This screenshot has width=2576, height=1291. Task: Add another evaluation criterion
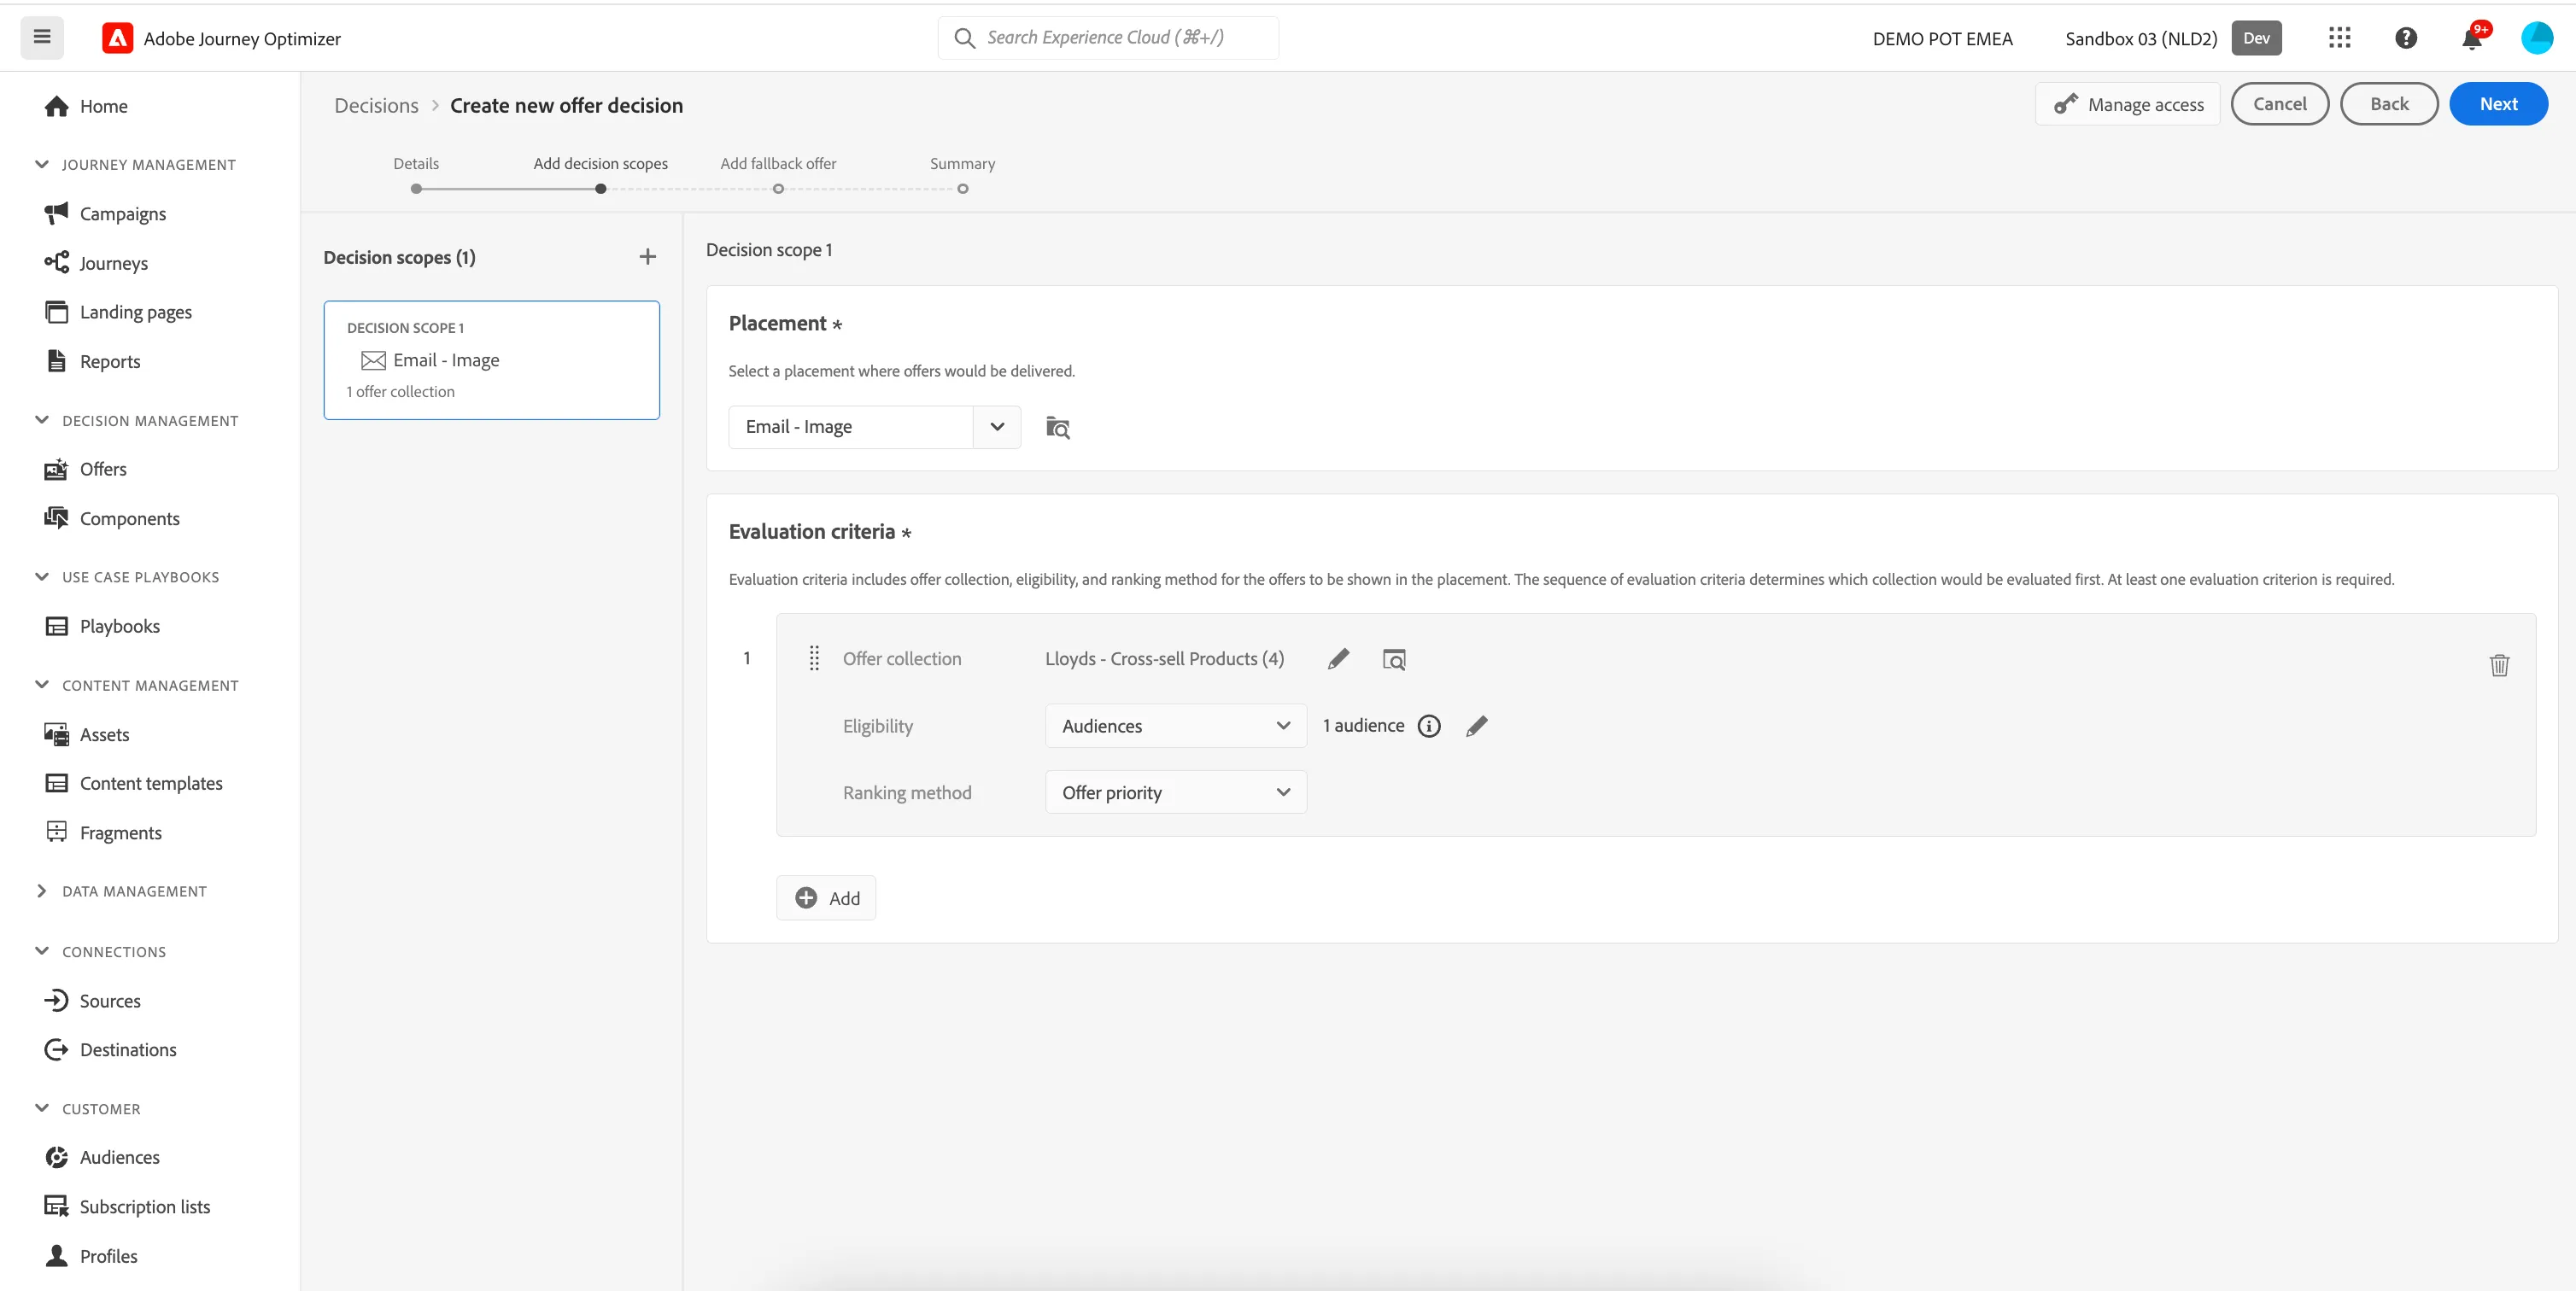pyautogui.click(x=826, y=898)
